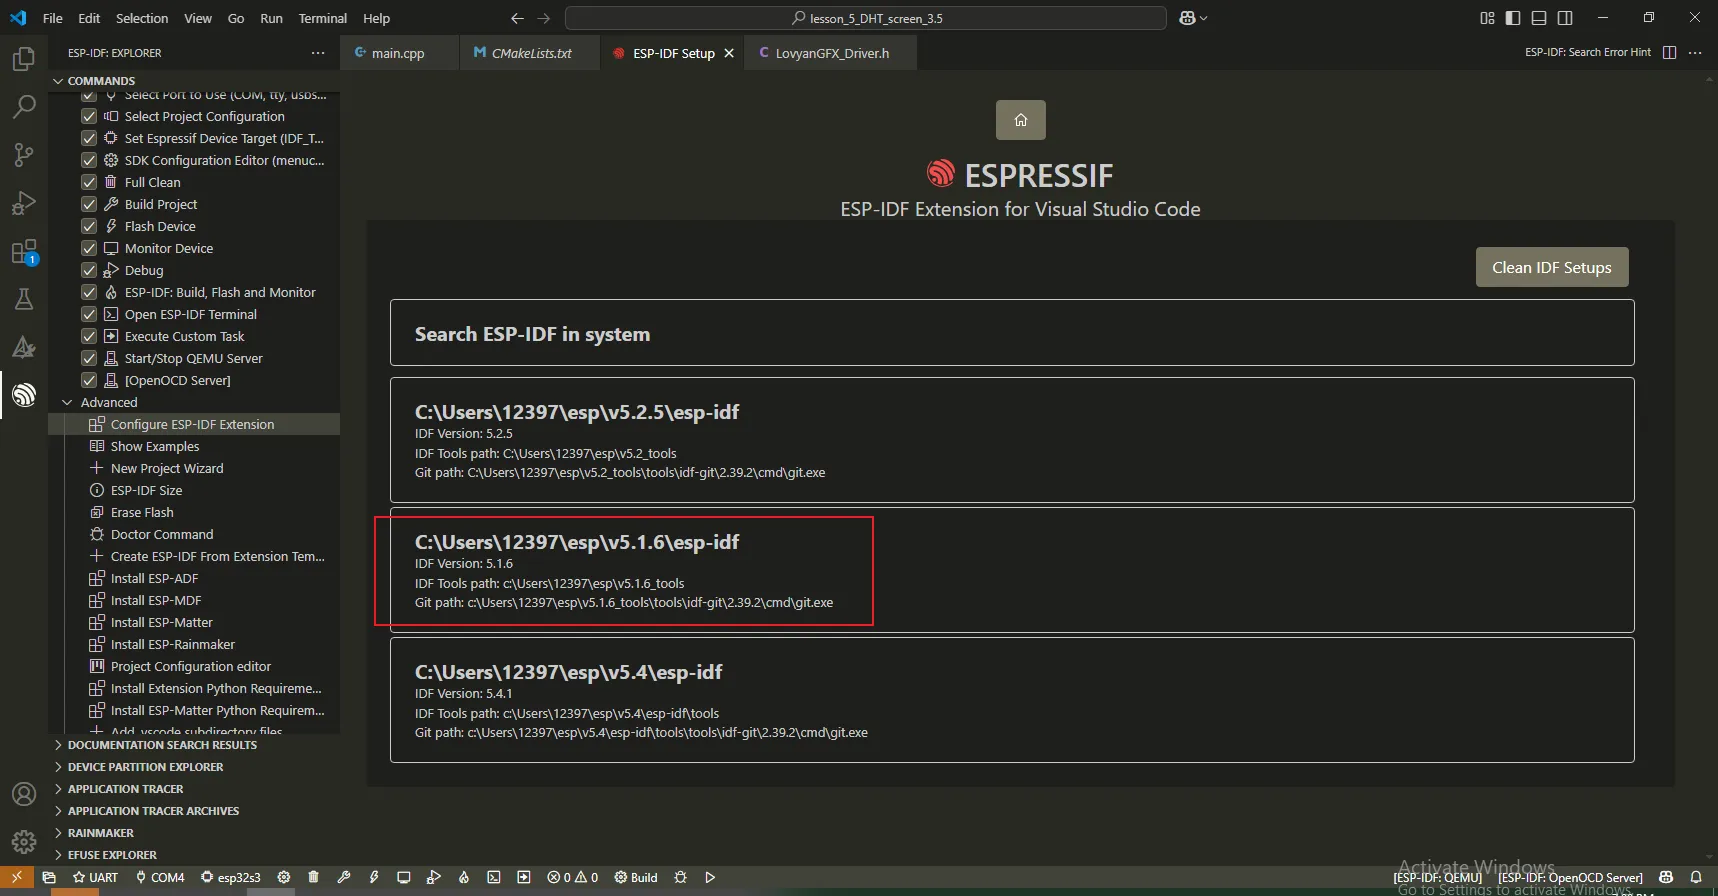Click the Build status bar item
The height and width of the screenshot is (896, 1718).
[636, 877]
